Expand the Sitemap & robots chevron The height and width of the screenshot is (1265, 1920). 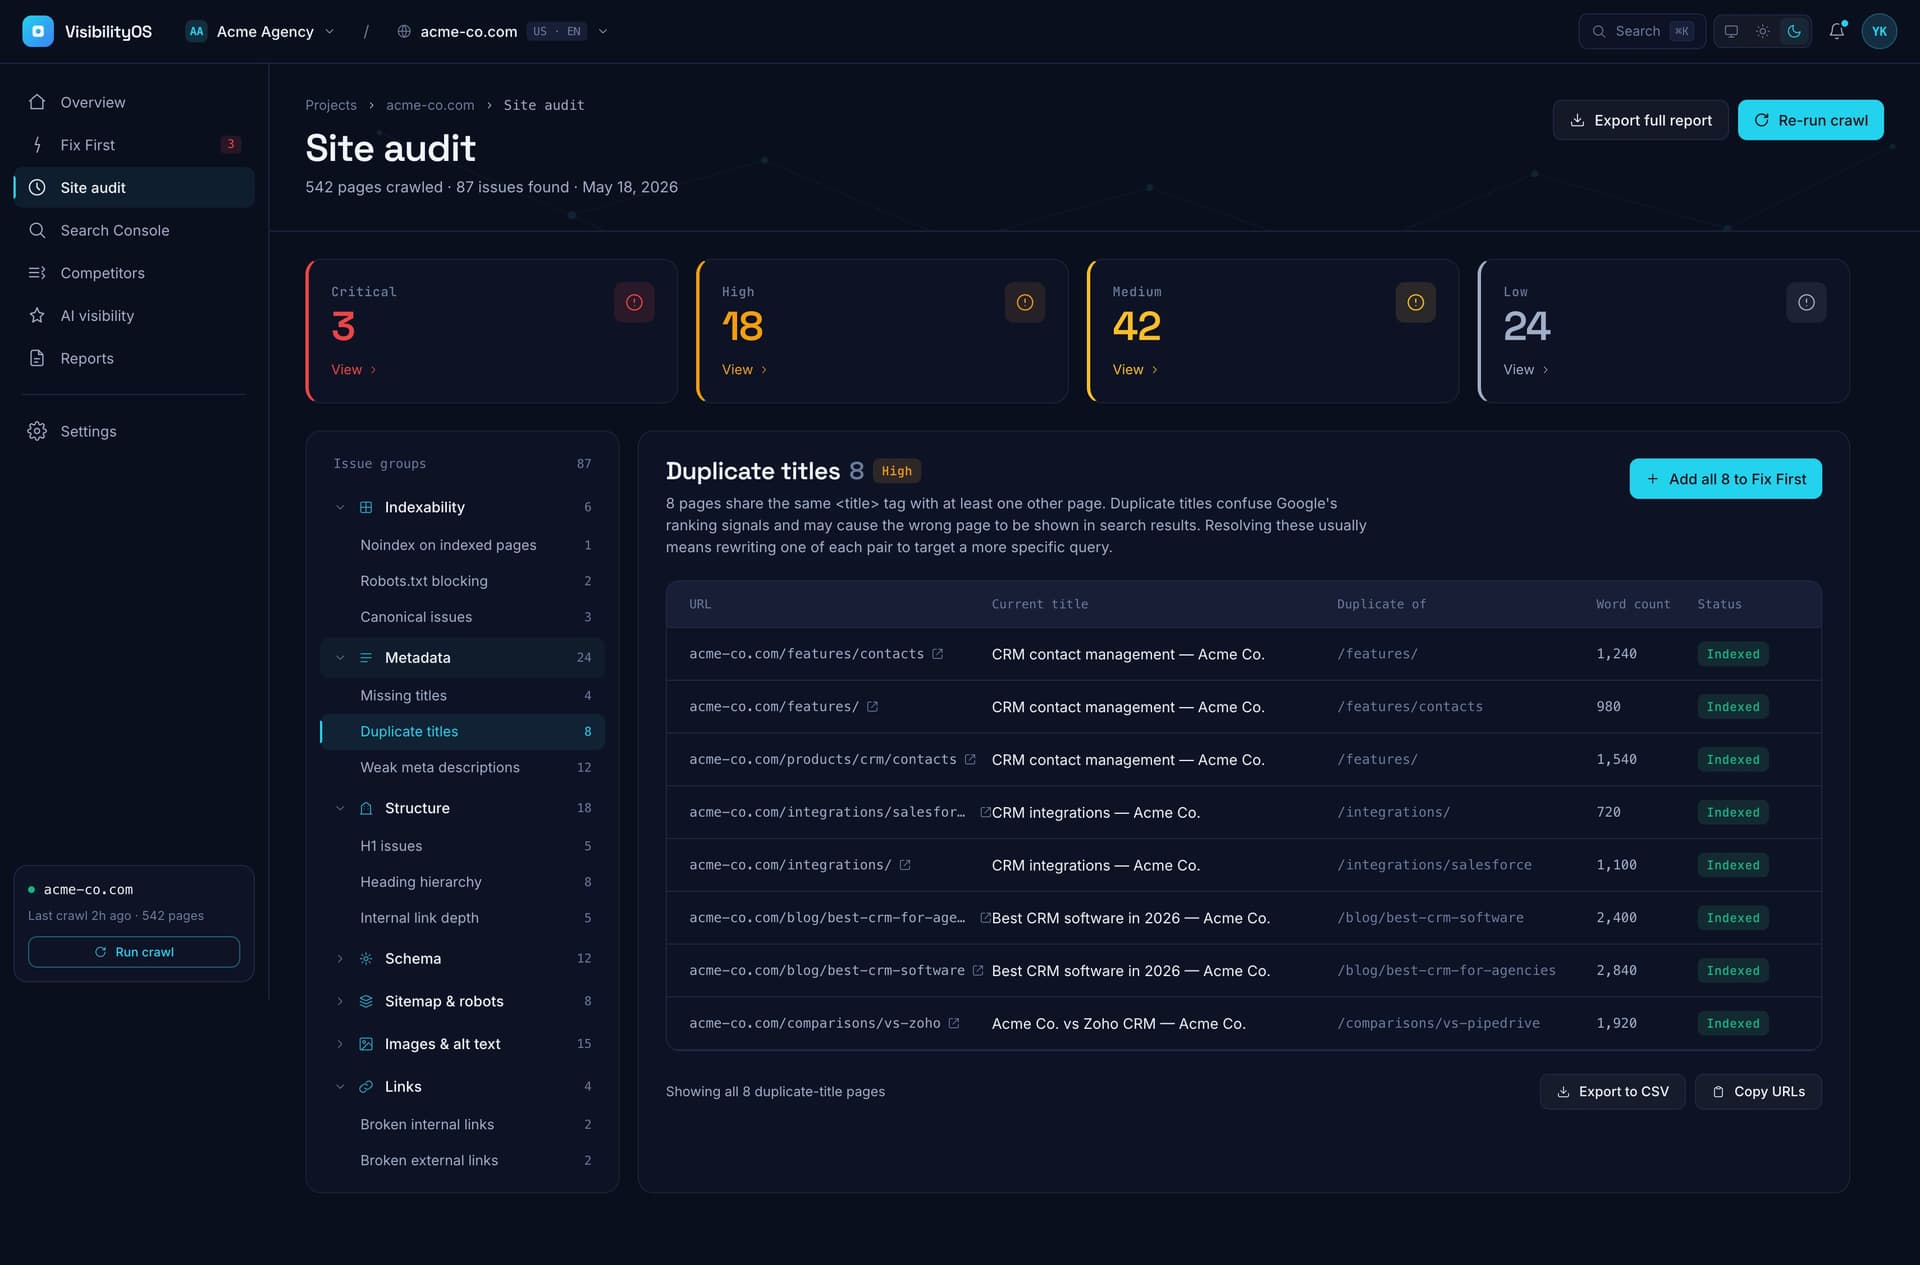pos(340,1001)
